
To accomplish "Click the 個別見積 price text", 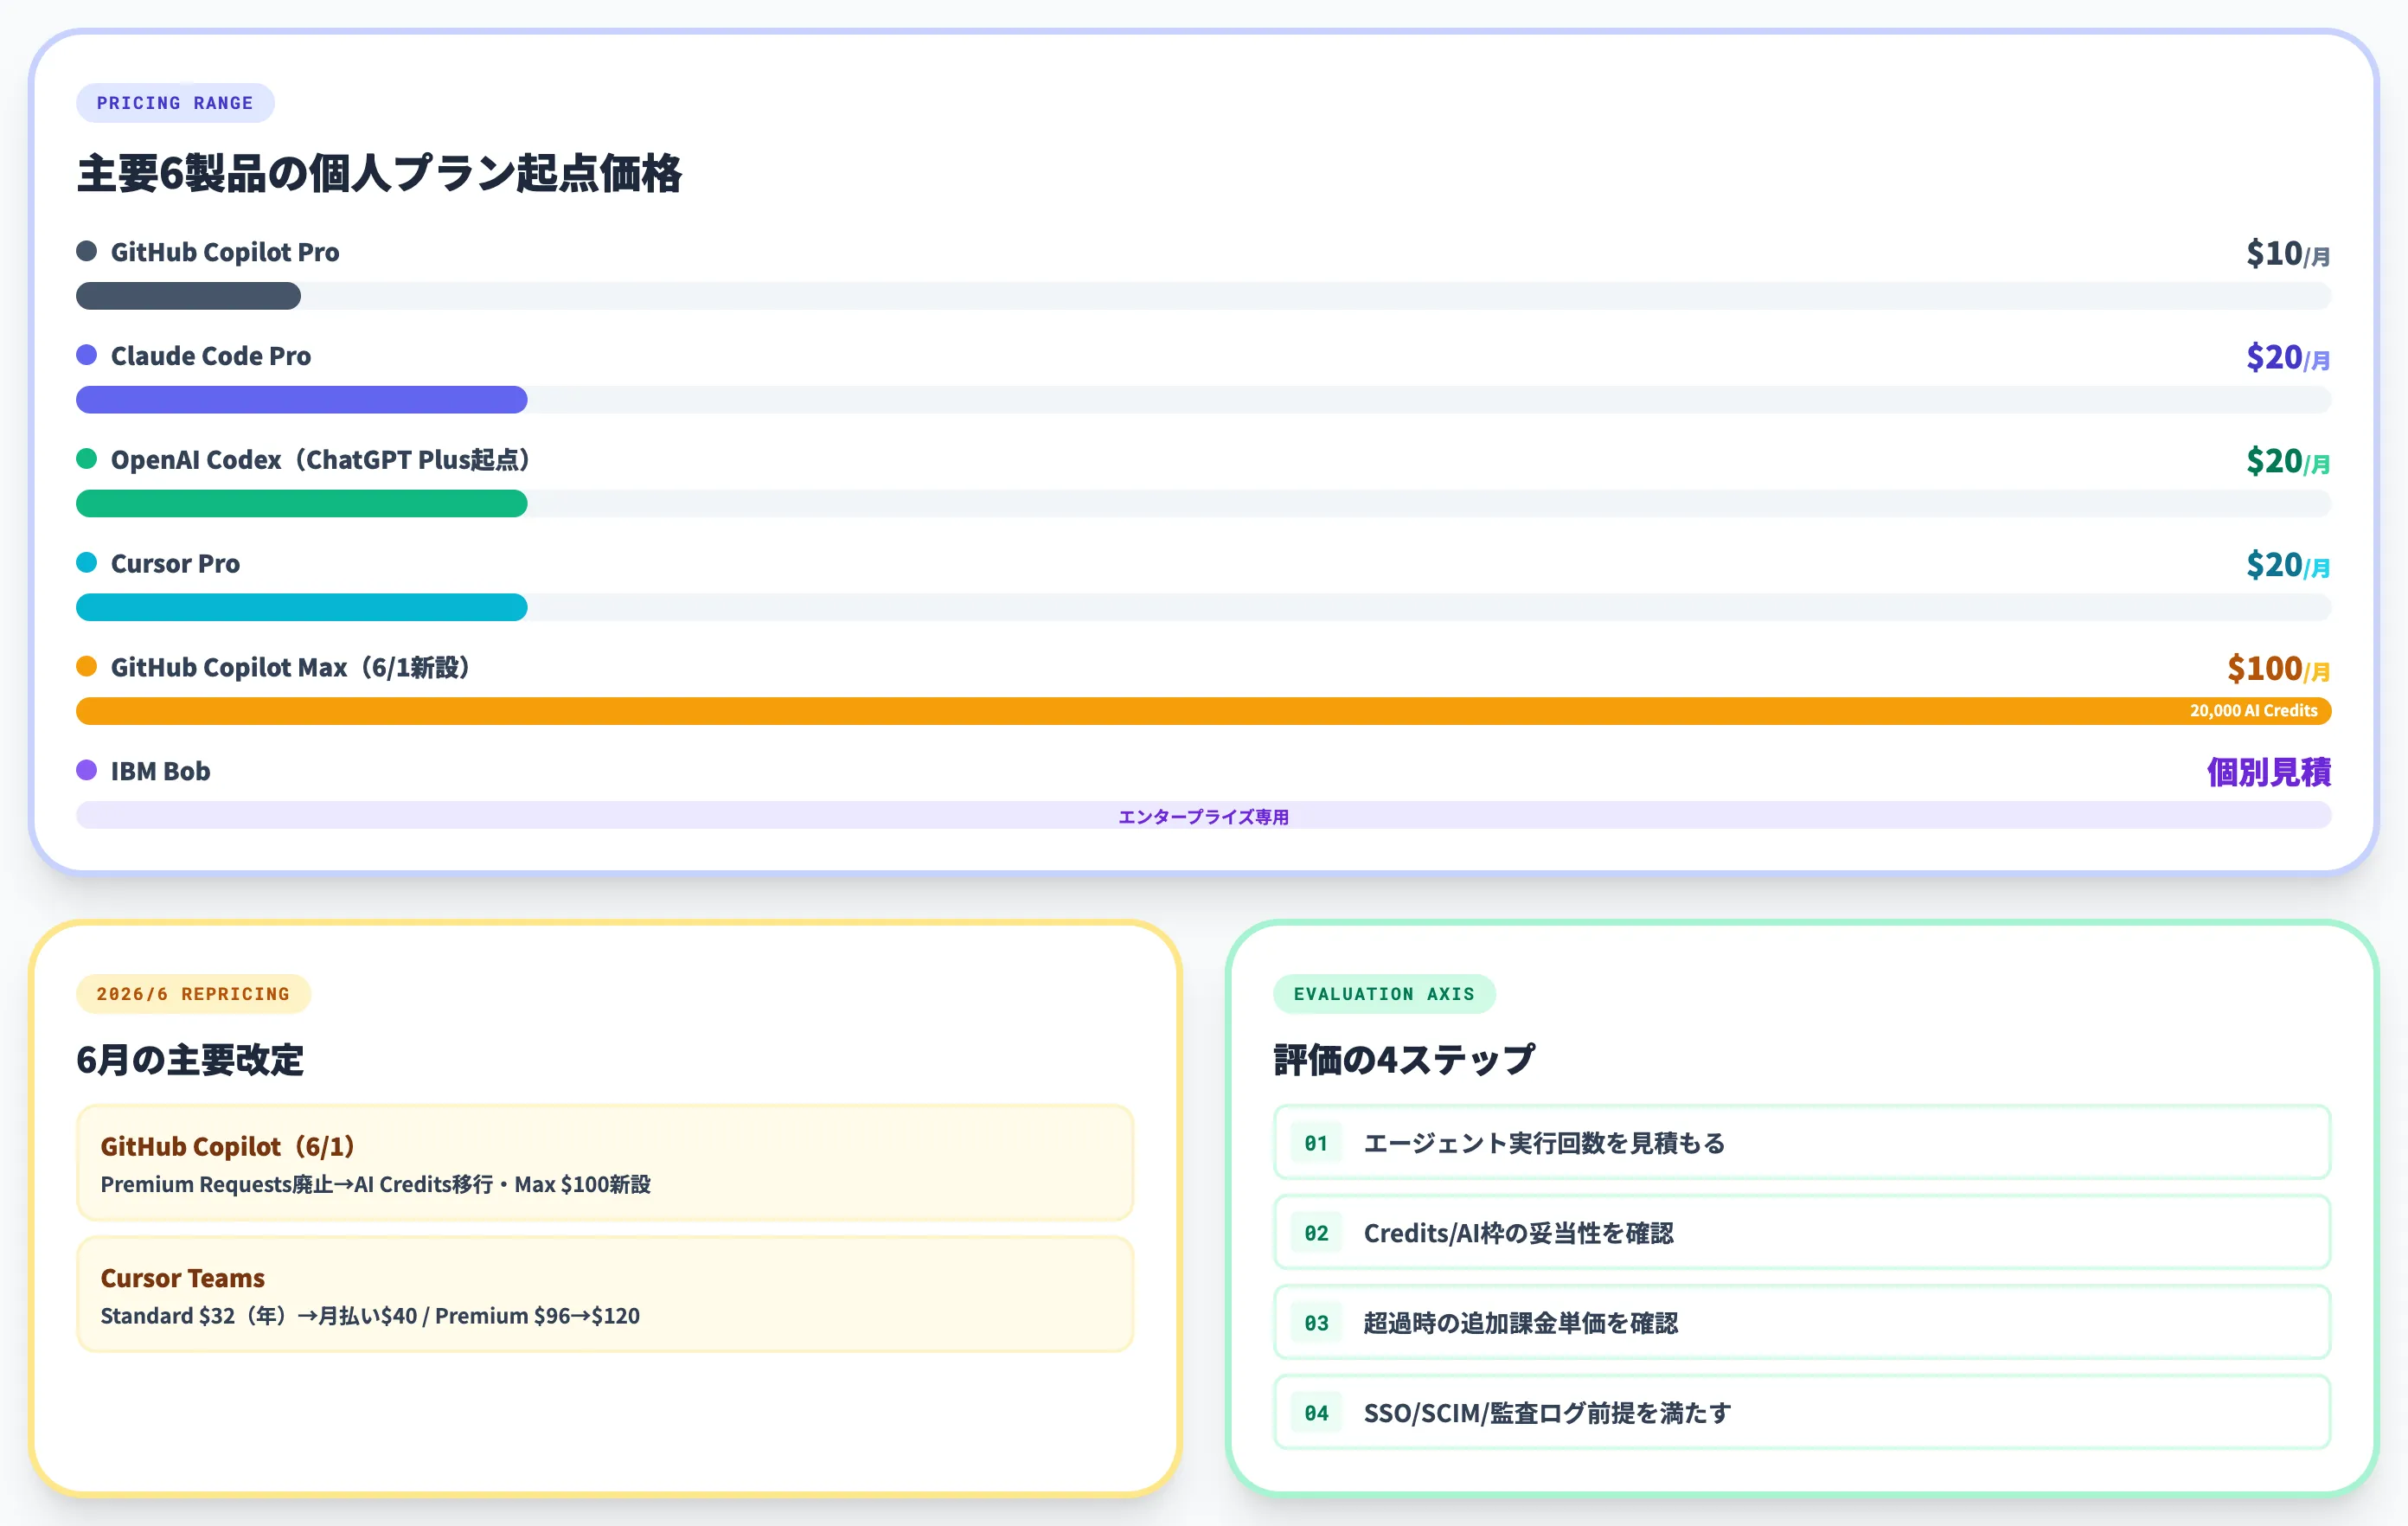I will pyautogui.click(x=2269, y=772).
